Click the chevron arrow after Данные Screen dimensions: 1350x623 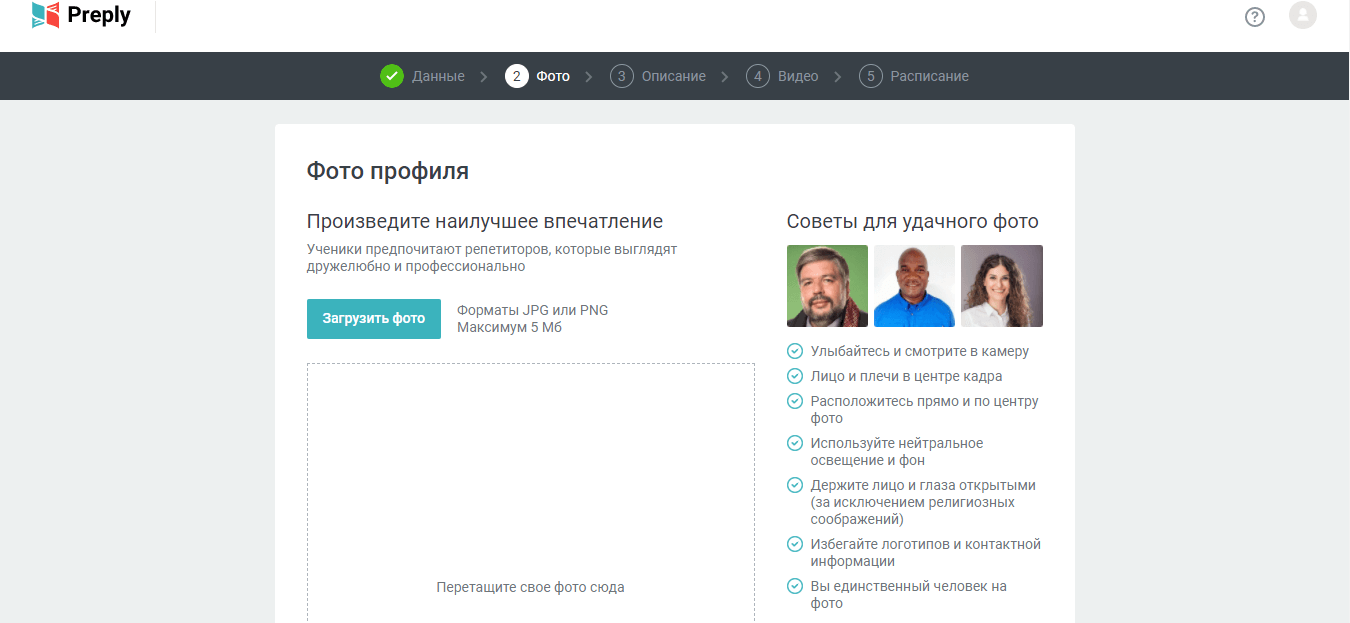(x=484, y=76)
